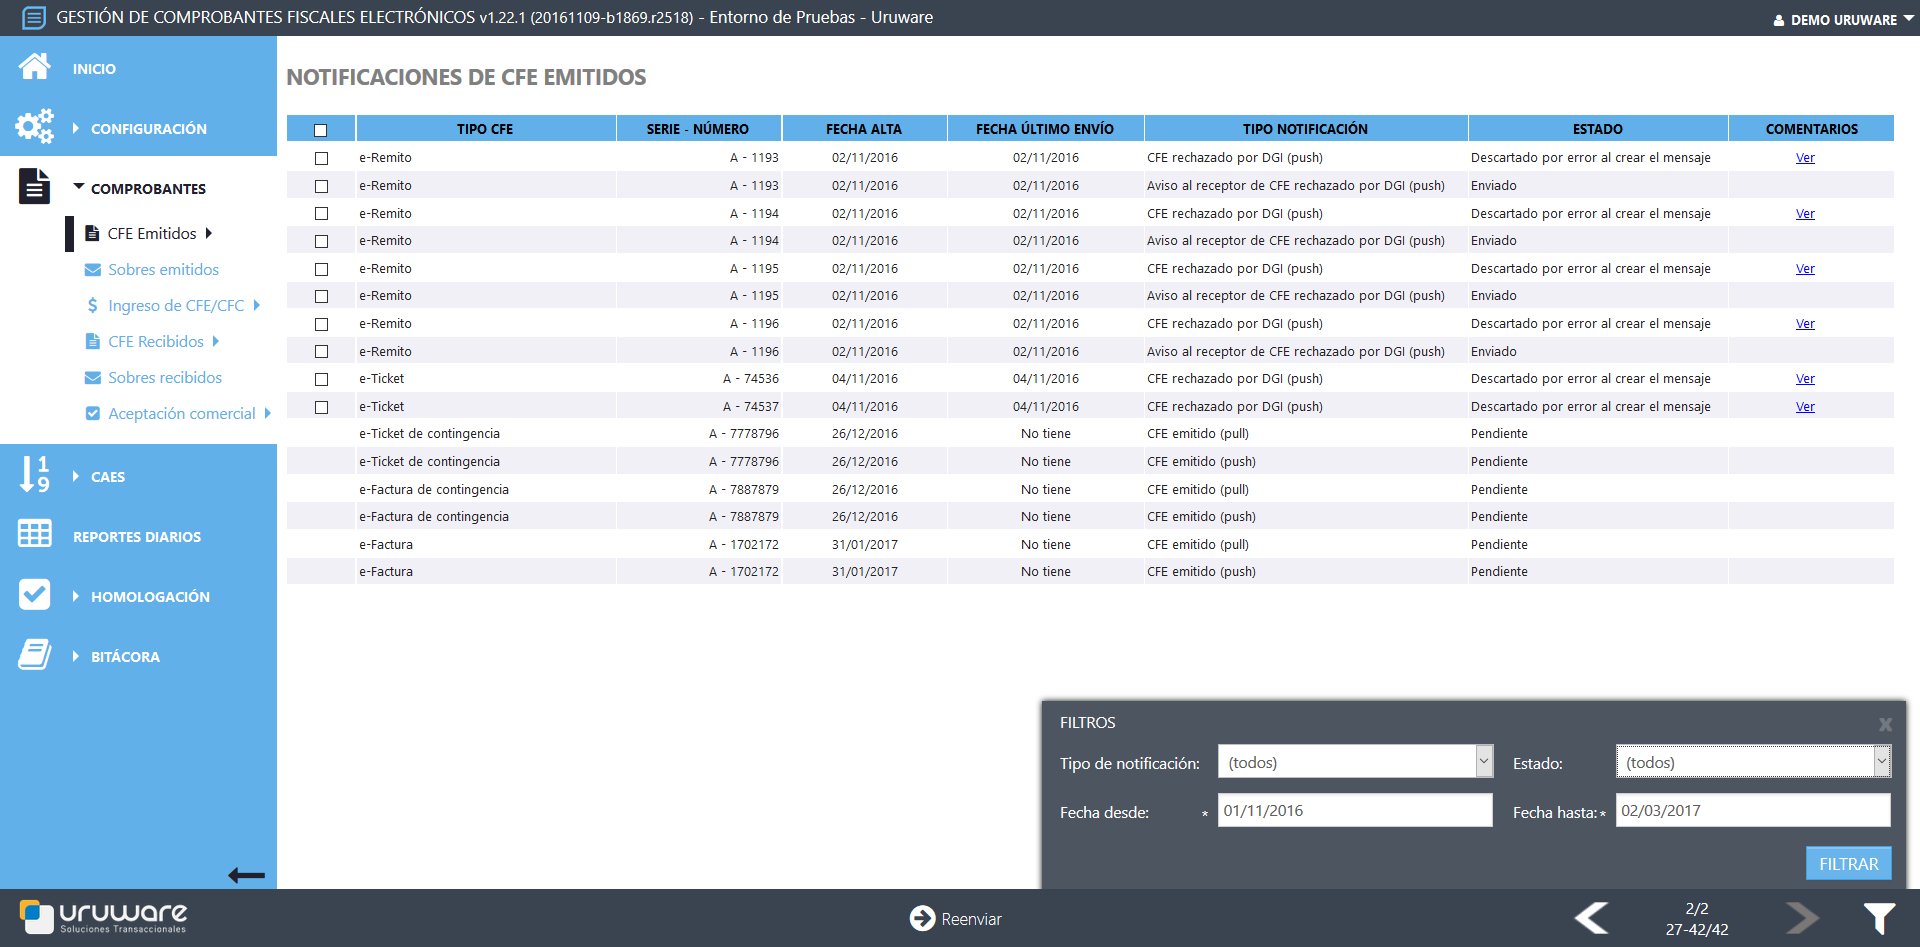Image resolution: width=1920 pixels, height=947 pixels.
Task: Click Ver link for e-Ticket A - 74537
Action: pyautogui.click(x=1804, y=407)
